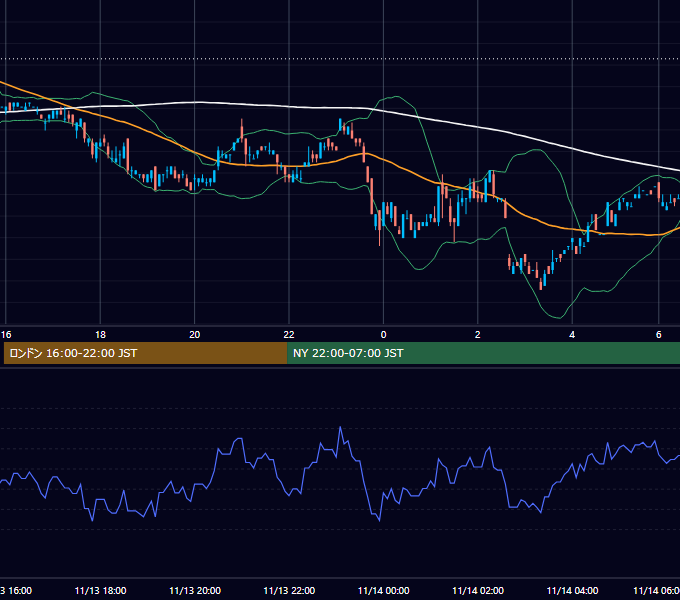Viewport: 680px width, 600px height.
Task: Click the 11/13 22:00 date label
Action: click(x=289, y=591)
